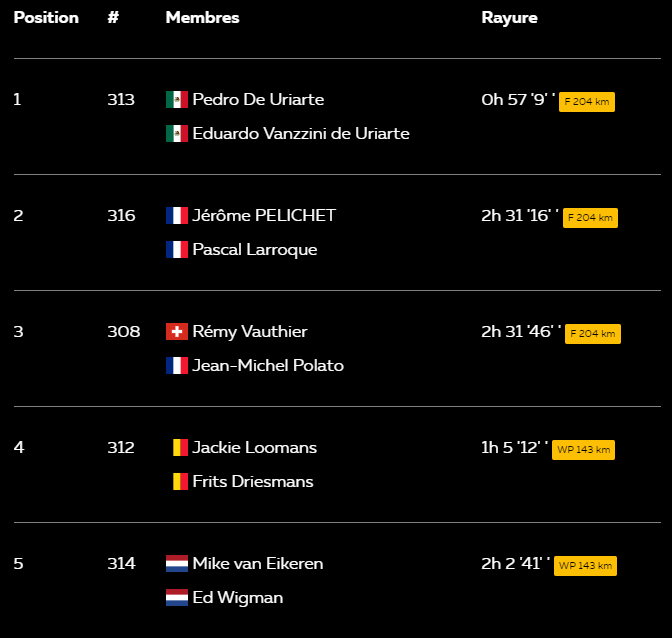Viewport: 672px width, 638px height.
Task: Click the Membres column header
Action: click(x=202, y=18)
